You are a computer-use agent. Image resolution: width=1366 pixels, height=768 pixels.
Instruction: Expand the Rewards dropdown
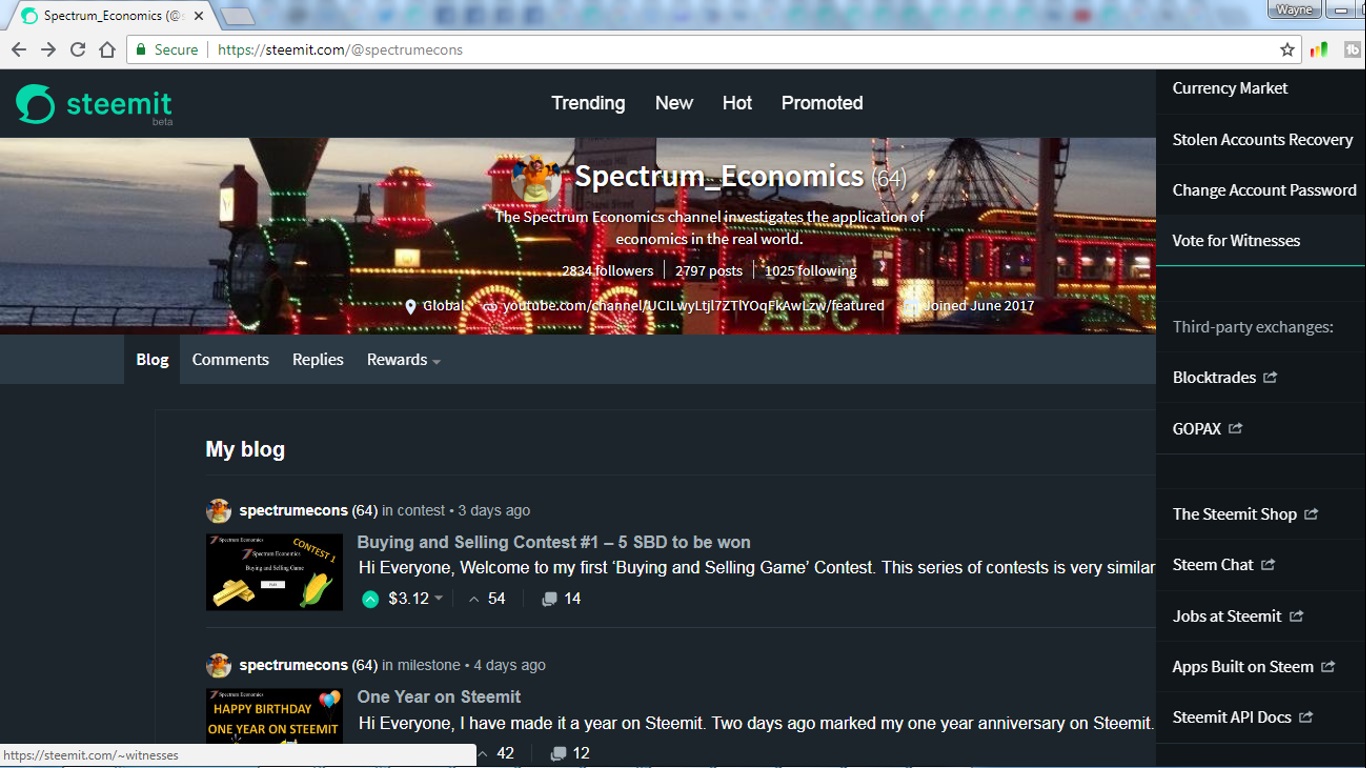click(x=403, y=360)
